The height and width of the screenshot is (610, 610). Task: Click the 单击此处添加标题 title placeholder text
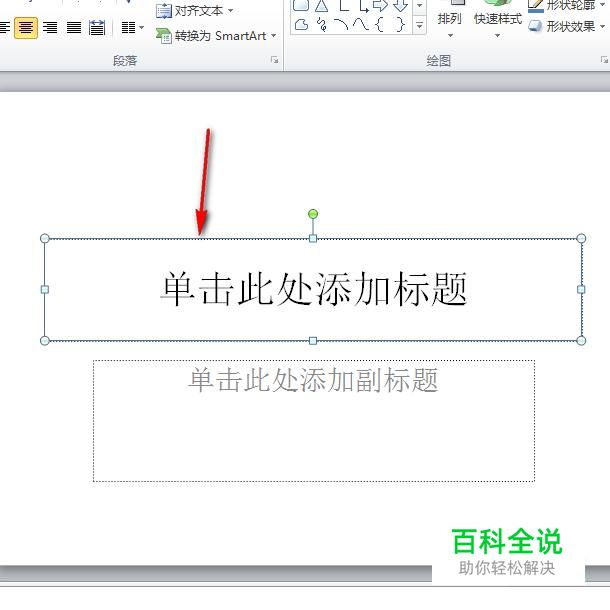pos(314,289)
